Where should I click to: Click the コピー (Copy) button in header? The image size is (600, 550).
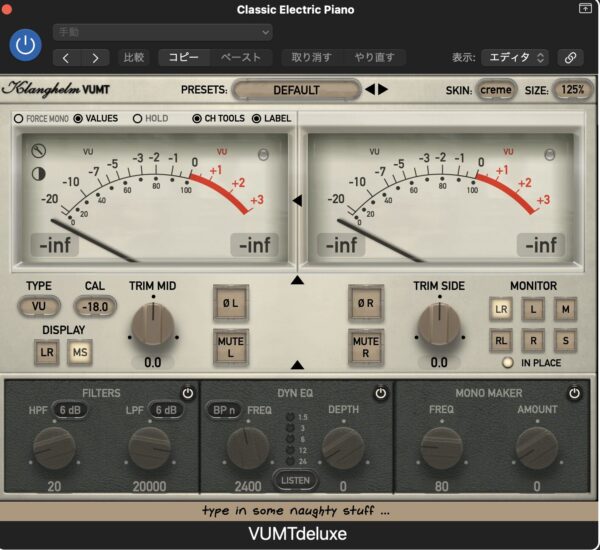tap(183, 58)
